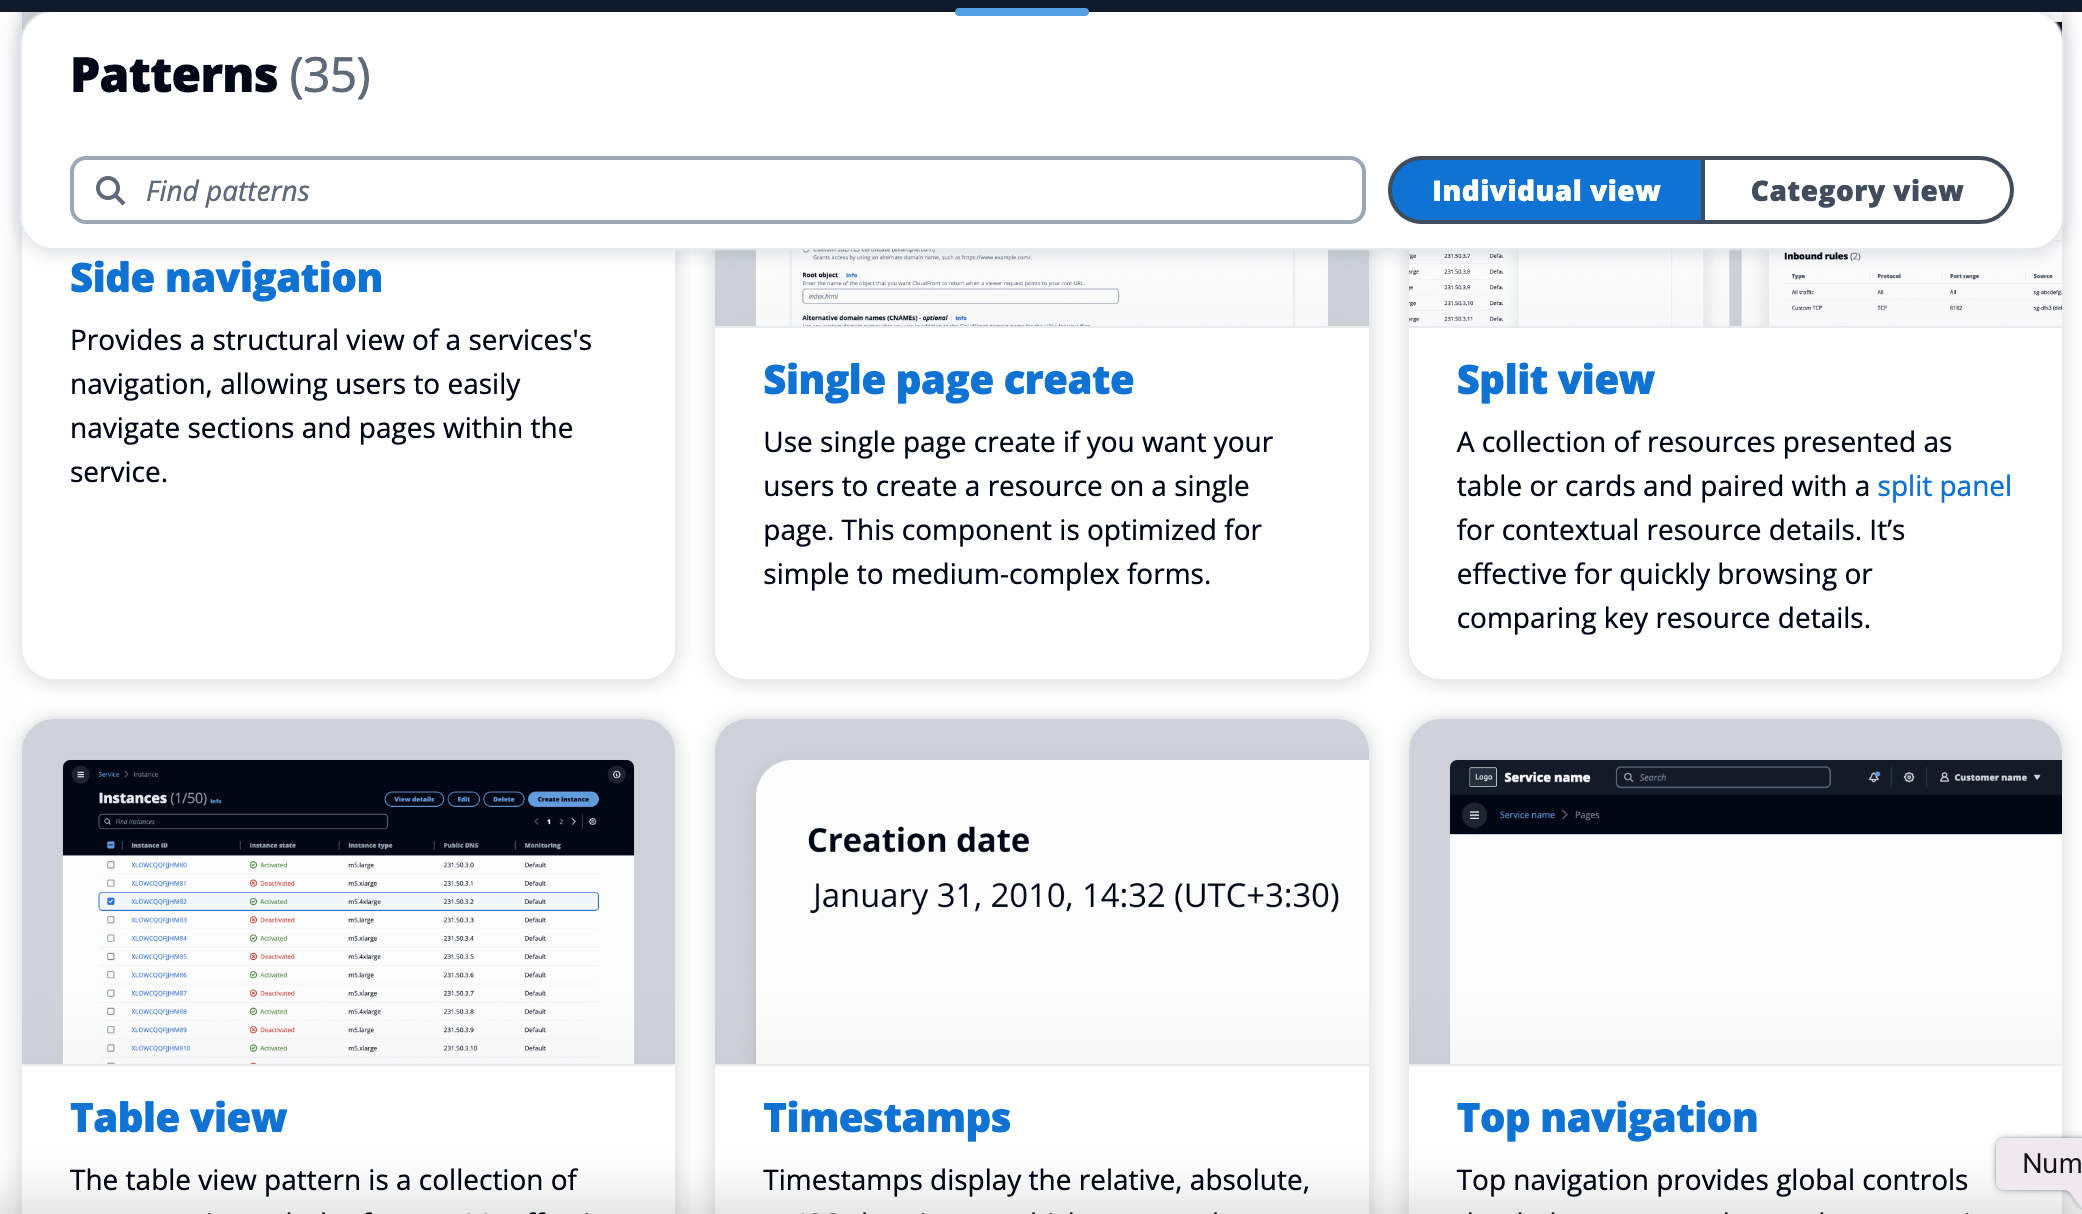
Task: Expand the Customer name dropdown
Action: [x=2037, y=777]
